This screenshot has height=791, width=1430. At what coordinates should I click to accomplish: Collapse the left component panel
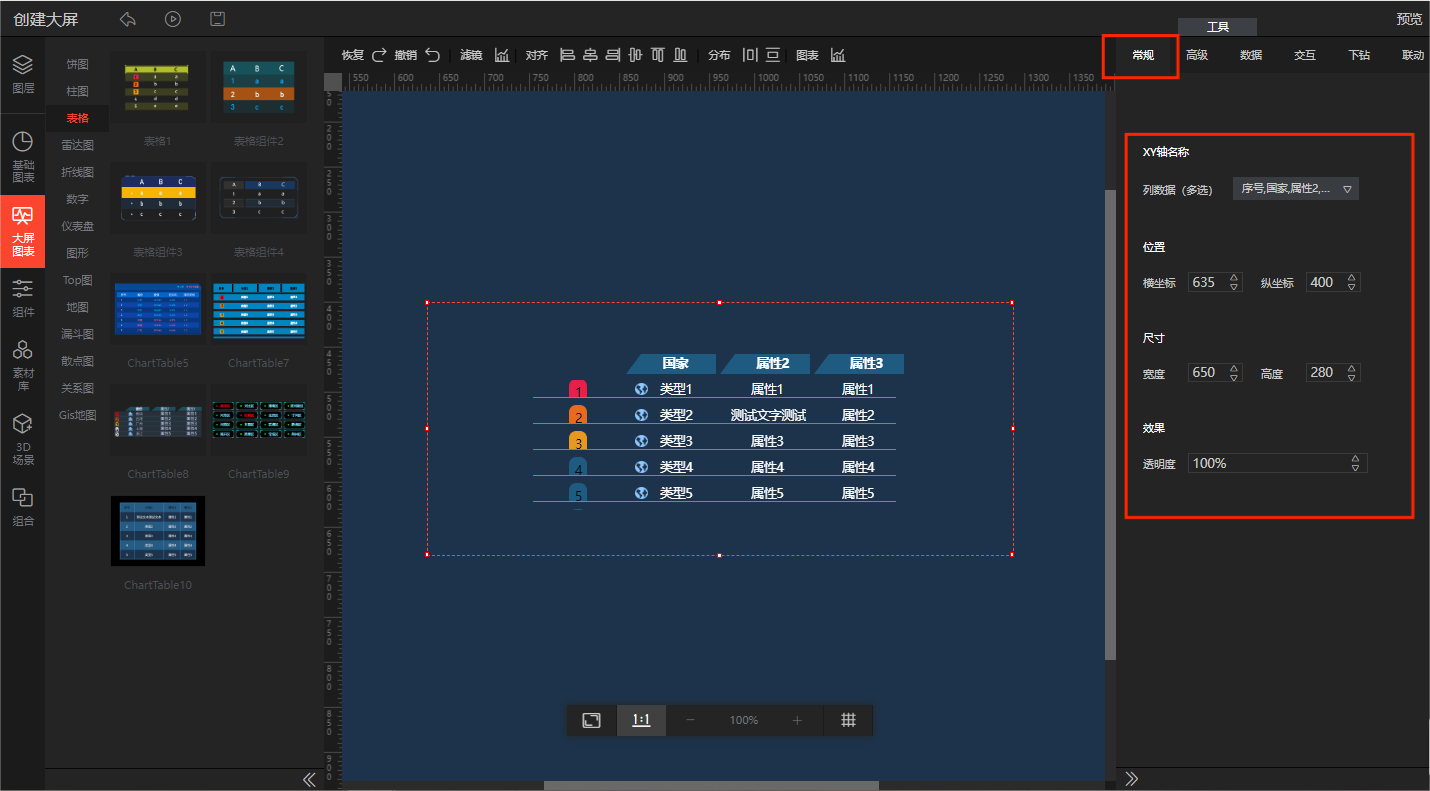[309, 779]
